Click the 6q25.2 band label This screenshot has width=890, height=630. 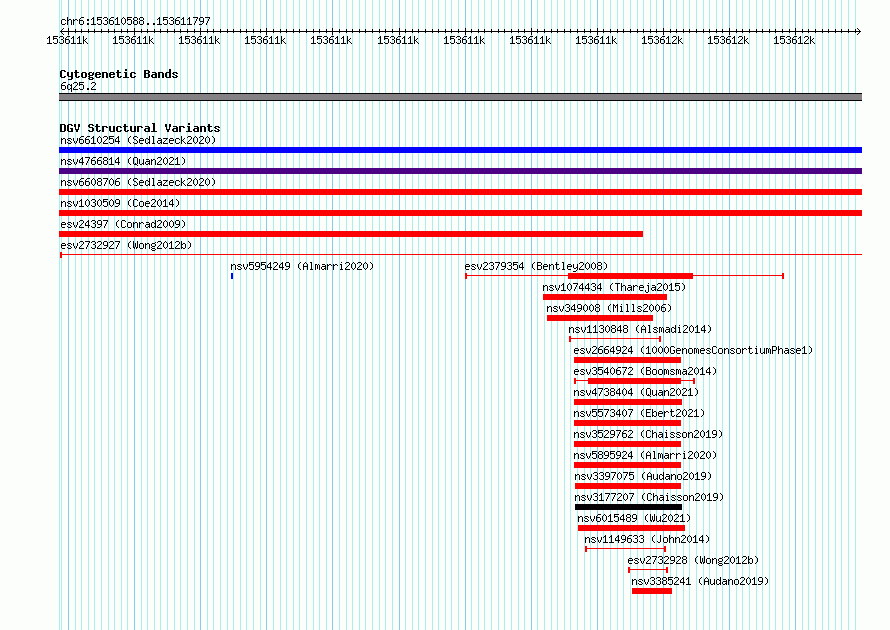pos(78,86)
